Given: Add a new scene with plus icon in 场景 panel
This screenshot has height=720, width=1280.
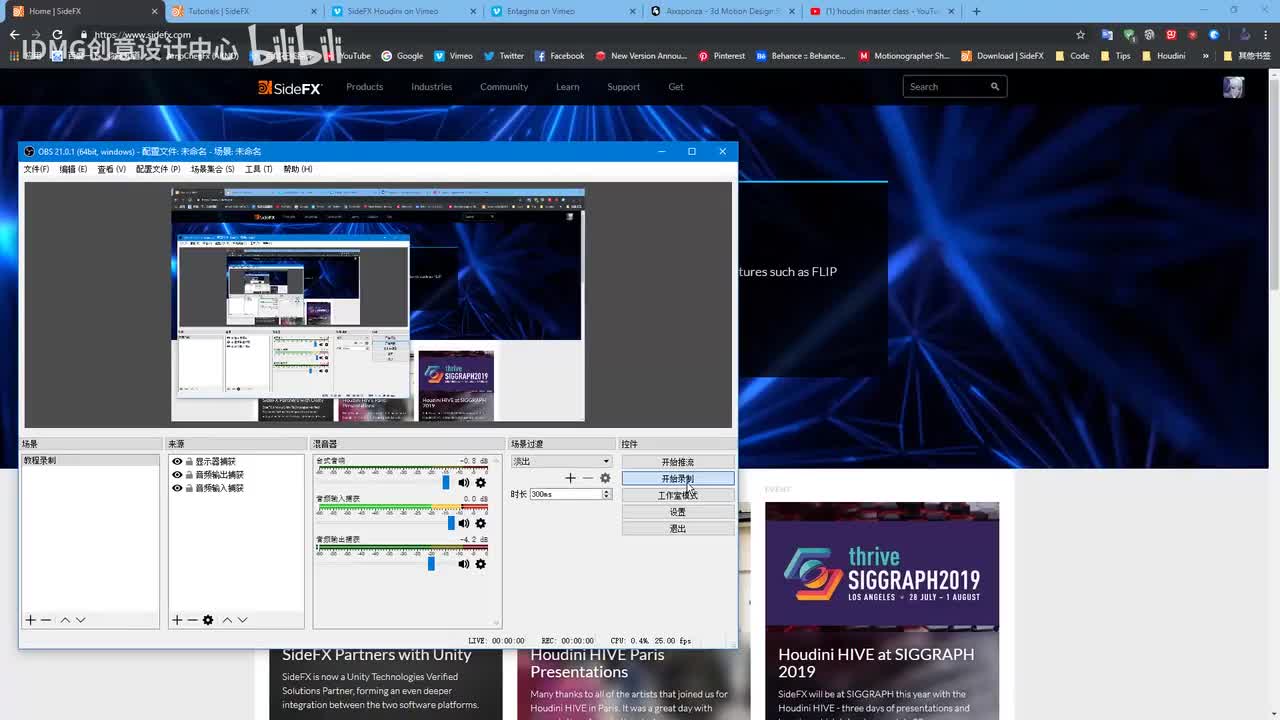Looking at the screenshot, I should [30, 620].
